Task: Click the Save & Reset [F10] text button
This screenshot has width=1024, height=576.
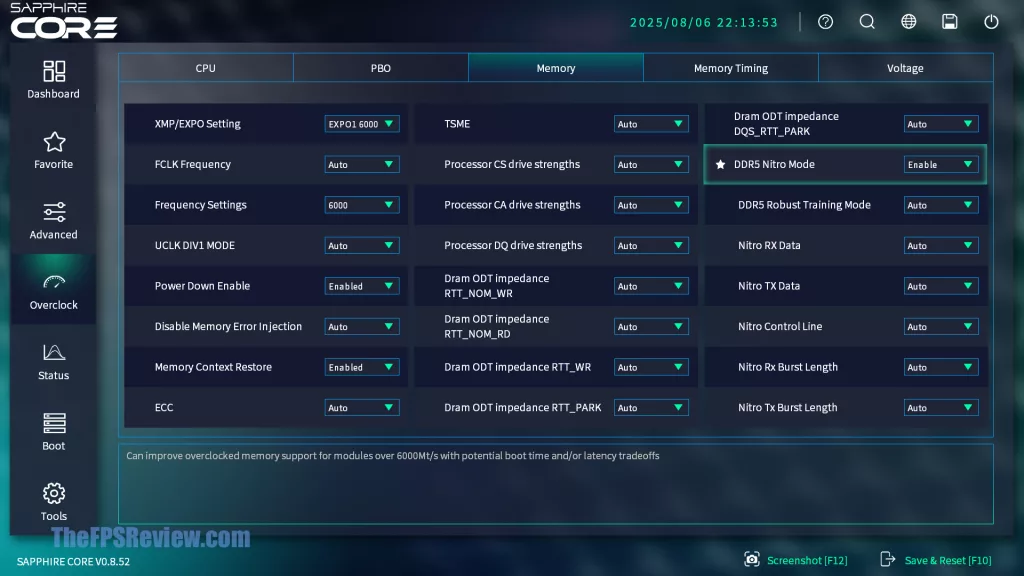Action: [x=948, y=560]
